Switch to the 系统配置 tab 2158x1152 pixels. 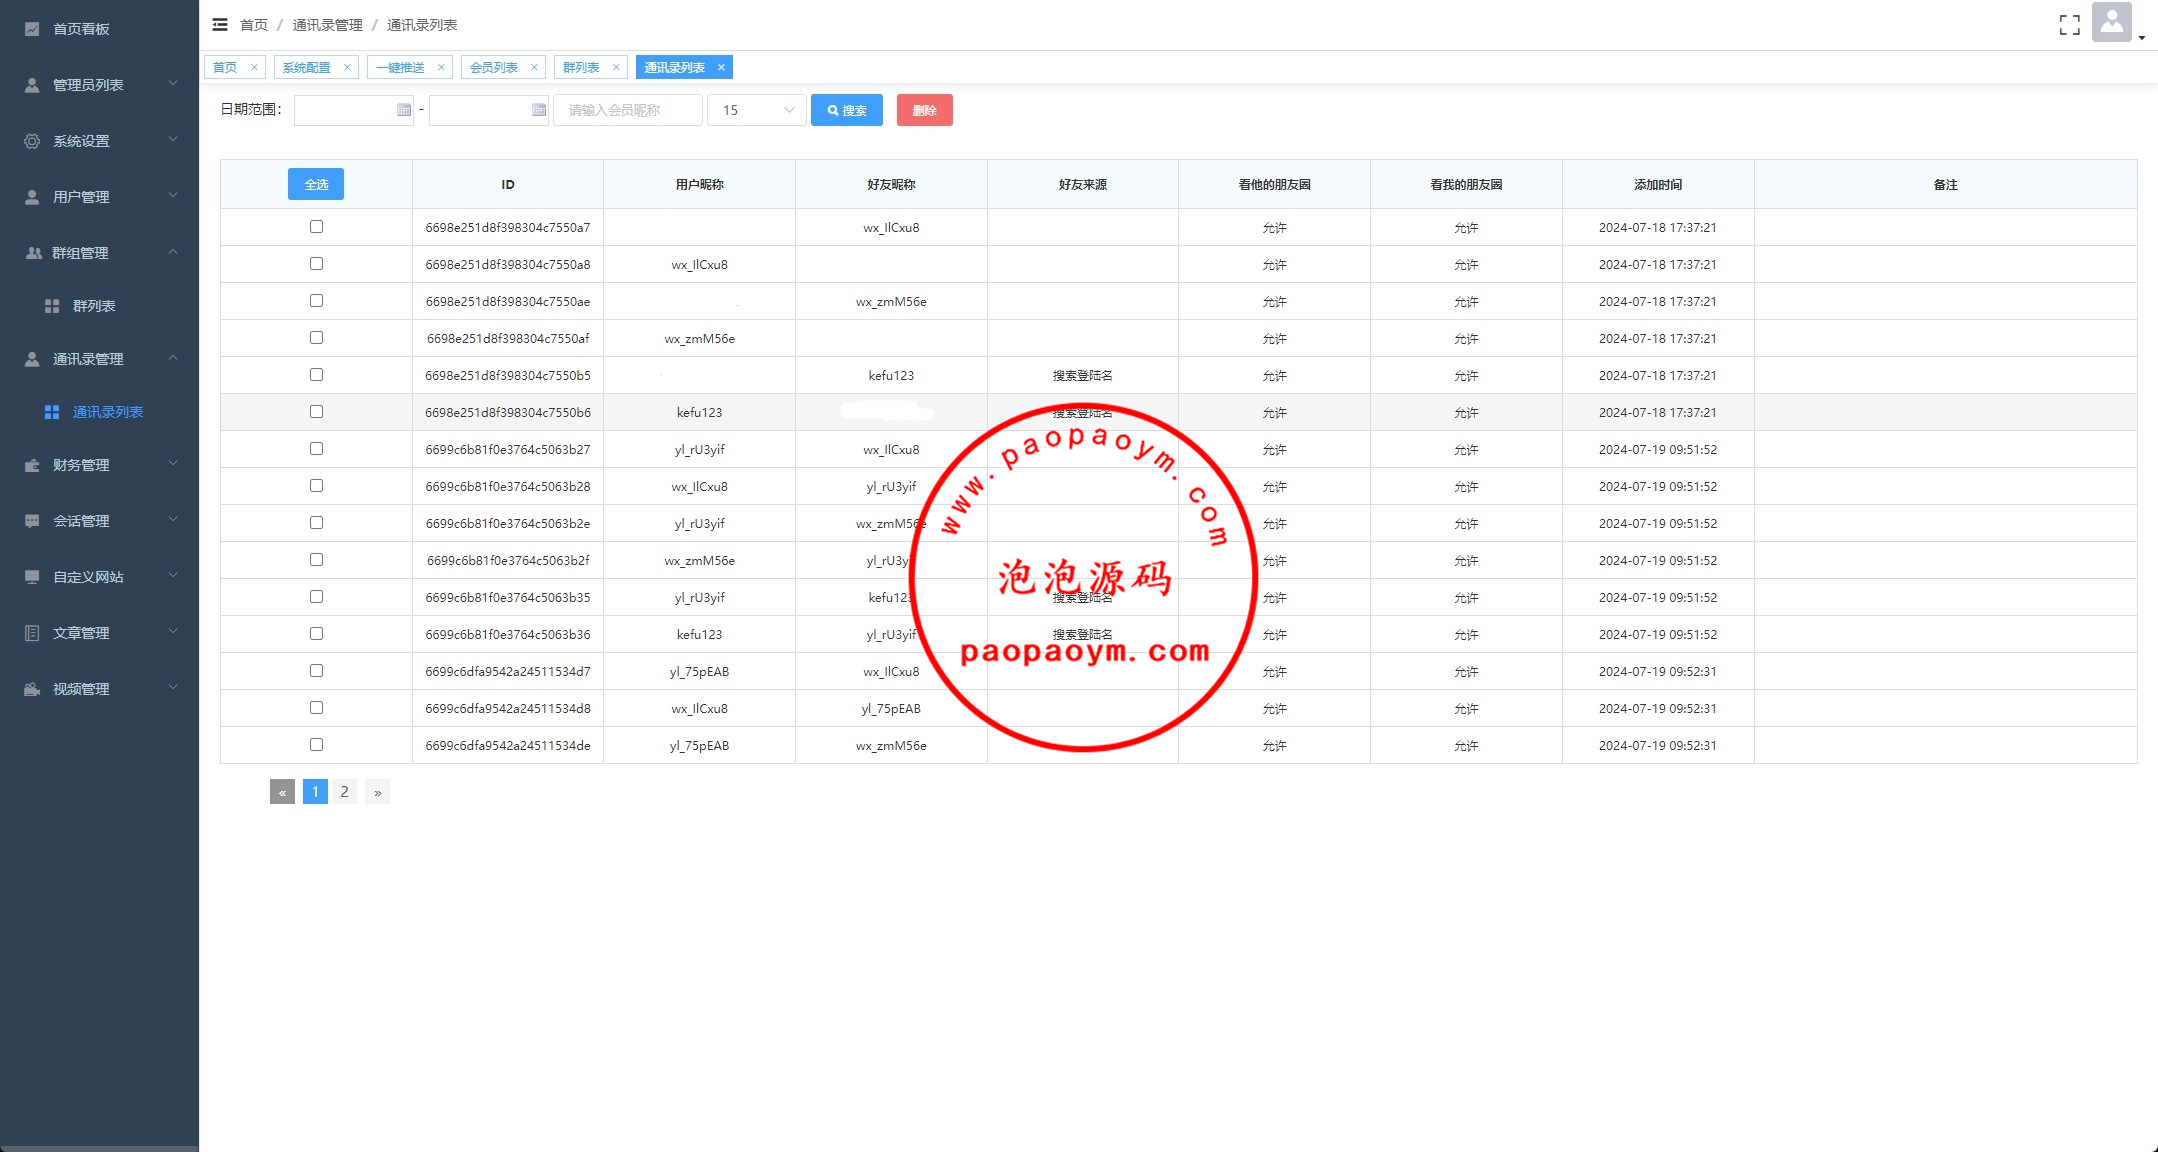point(306,68)
